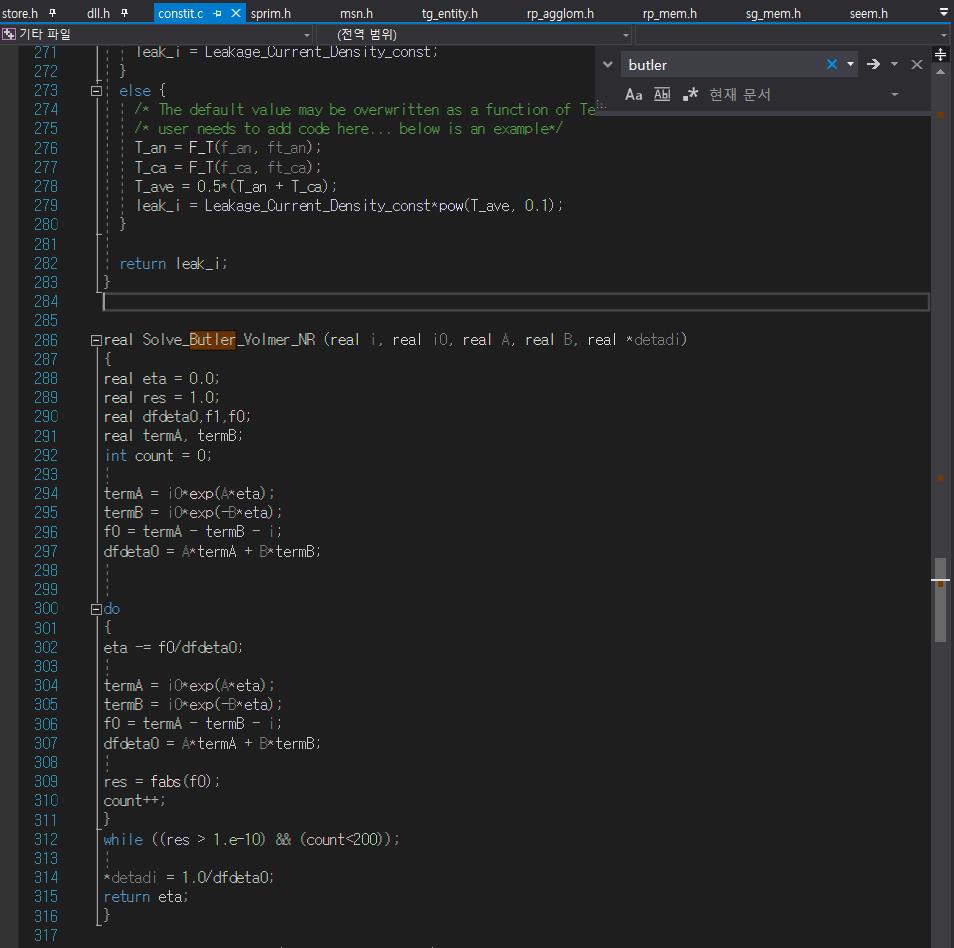Viewport: 954px width, 948px height.
Task: Open the msn.h tab
Action: [x=356, y=13]
